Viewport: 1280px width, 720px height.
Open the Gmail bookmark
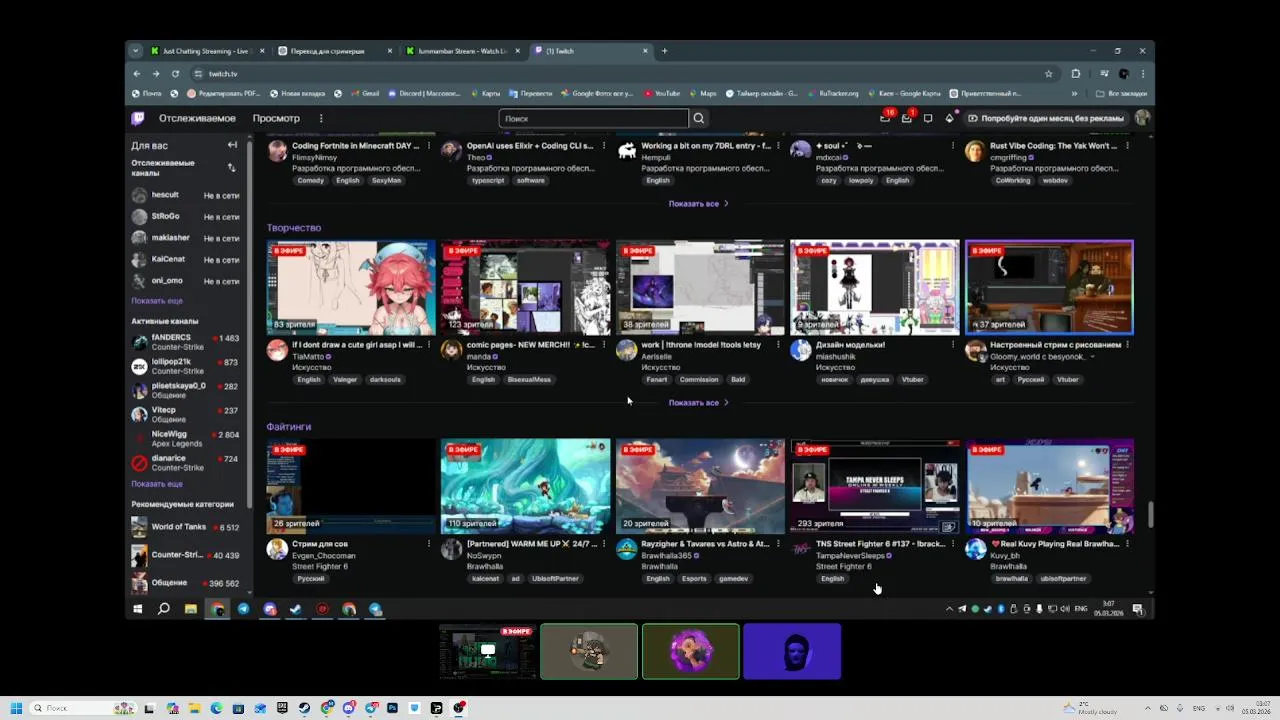364,94
